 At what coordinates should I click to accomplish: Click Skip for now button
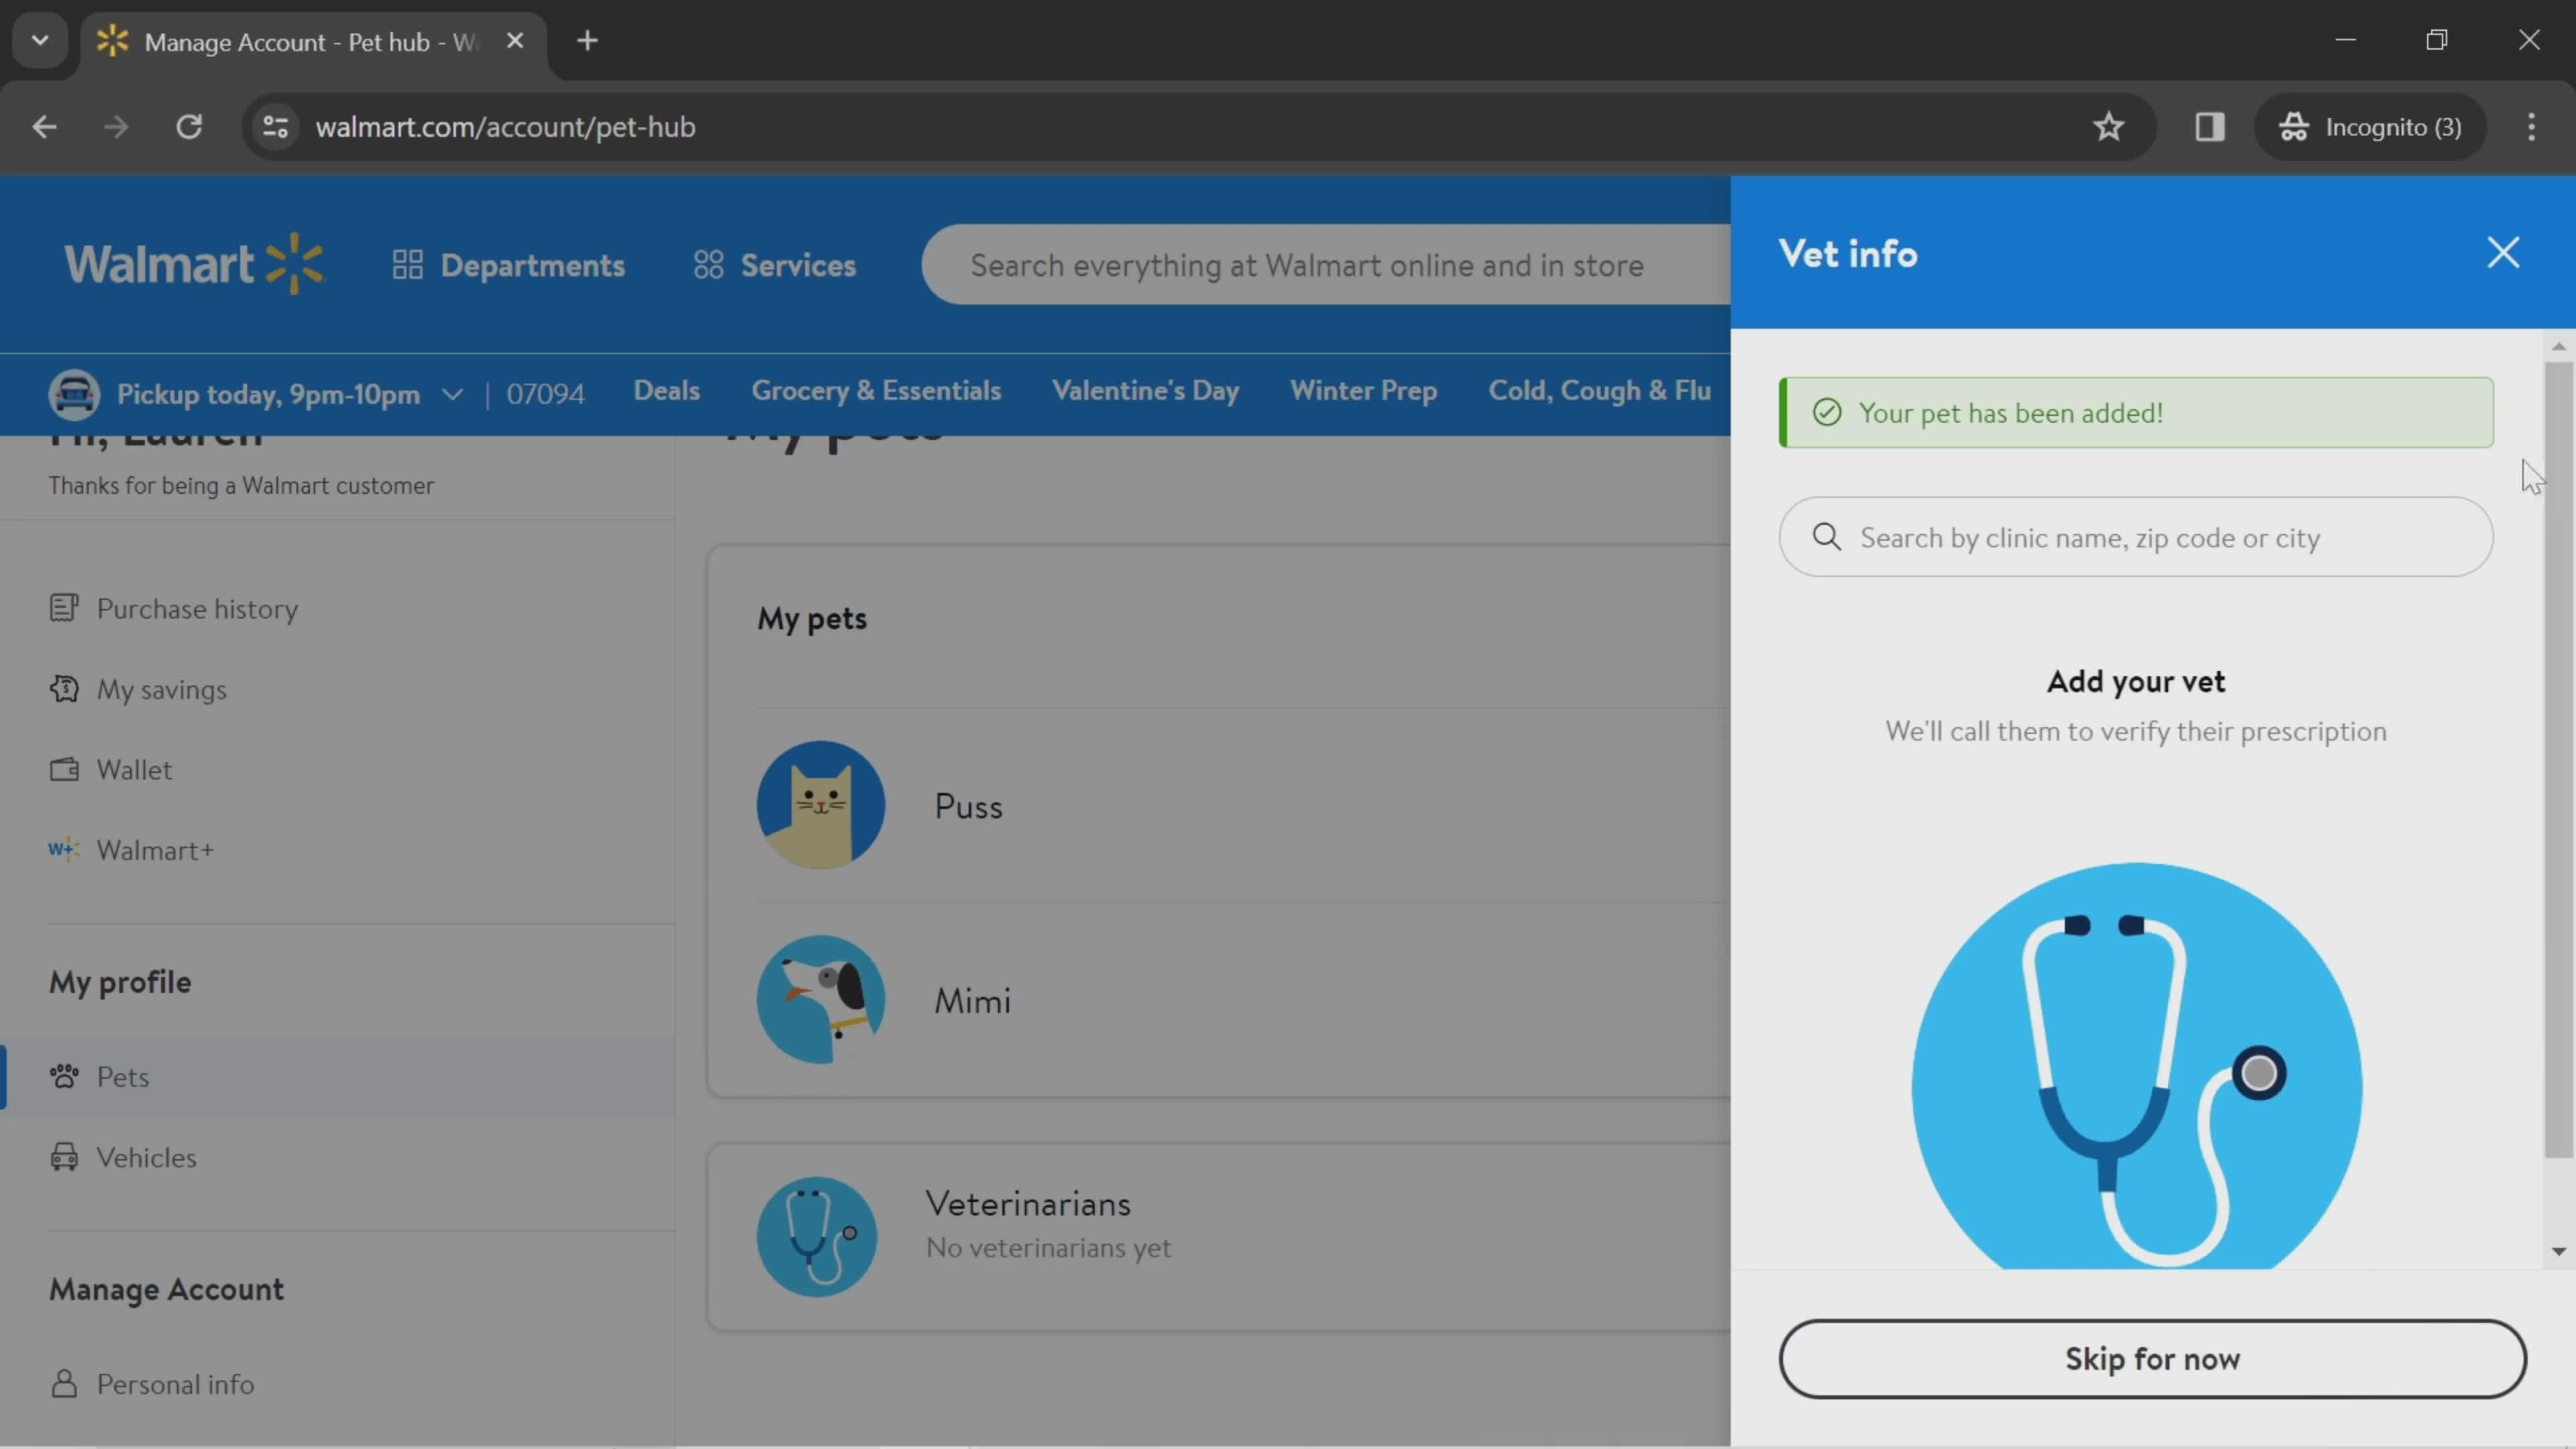pos(2152,1359)
